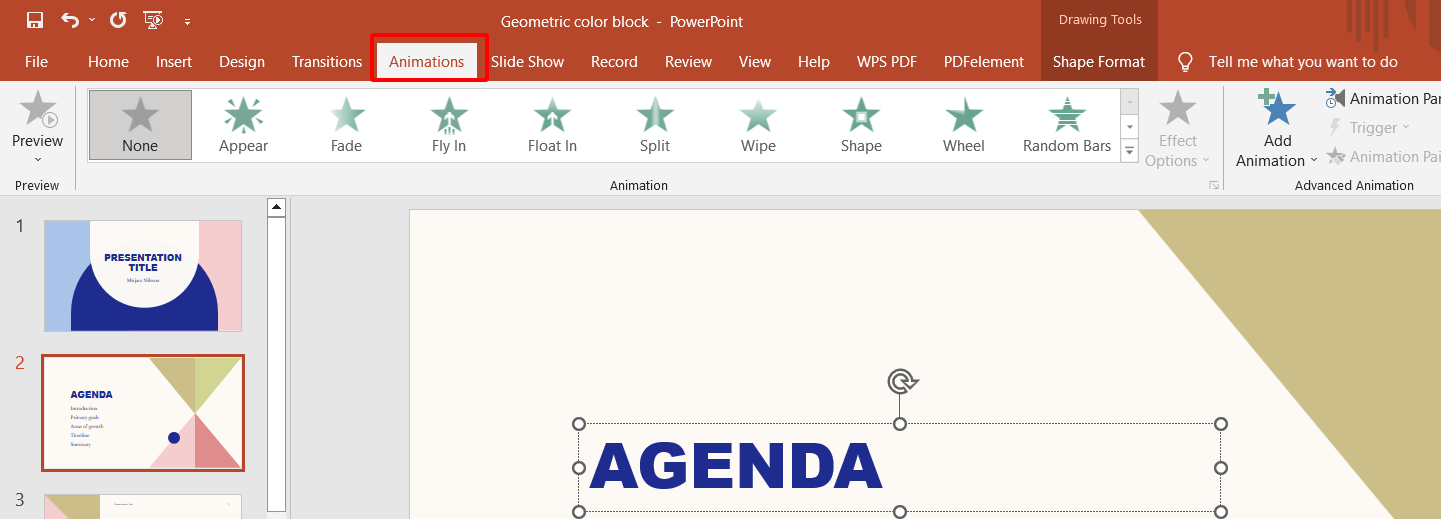Open the Review tab
This screenshot has height=519, width=1441.
pos(689,62)
